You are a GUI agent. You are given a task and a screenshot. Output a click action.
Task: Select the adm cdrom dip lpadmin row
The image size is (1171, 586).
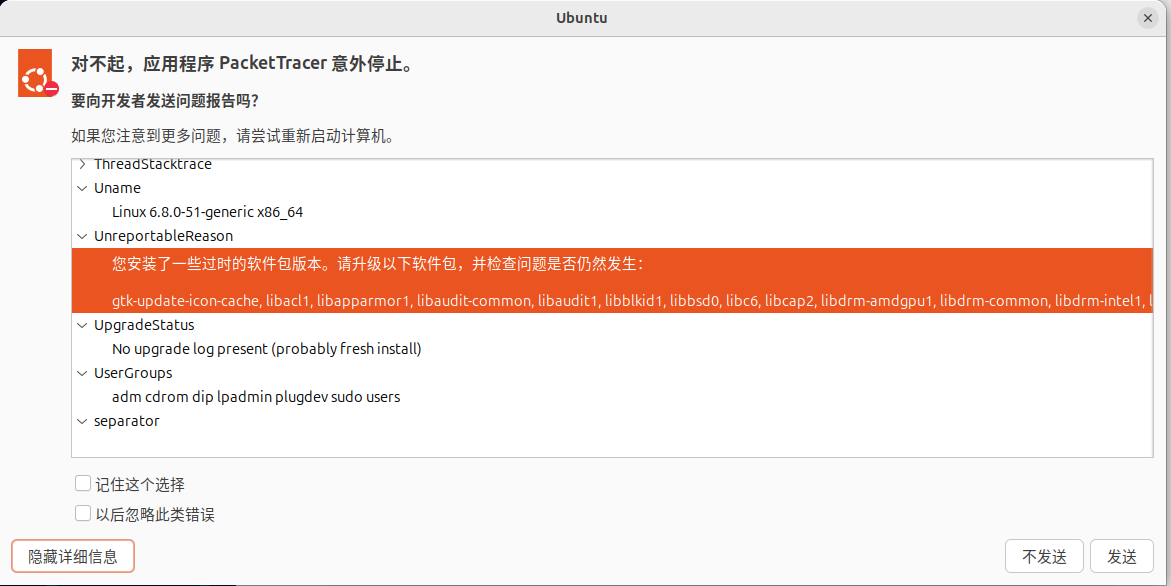tap(612, 396)
